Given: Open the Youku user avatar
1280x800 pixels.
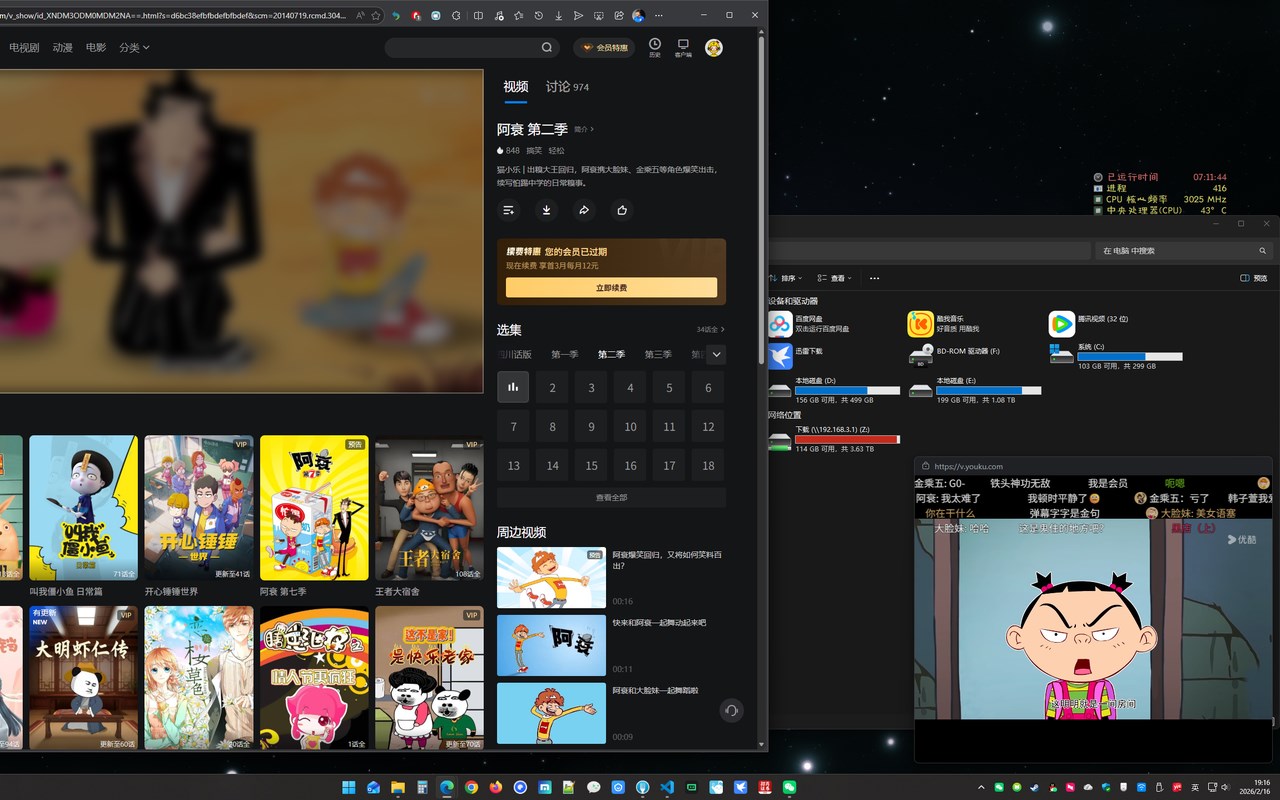Looking at the screenshot, I should pos(714,47).
